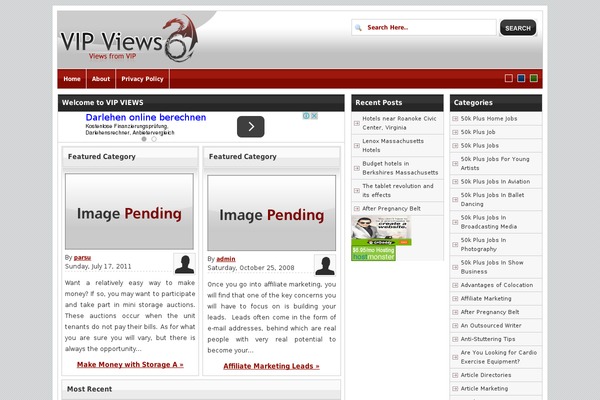This screenshot has height=400, width=600.
Task: Open 50k Plus Job category
Action: 478,132
